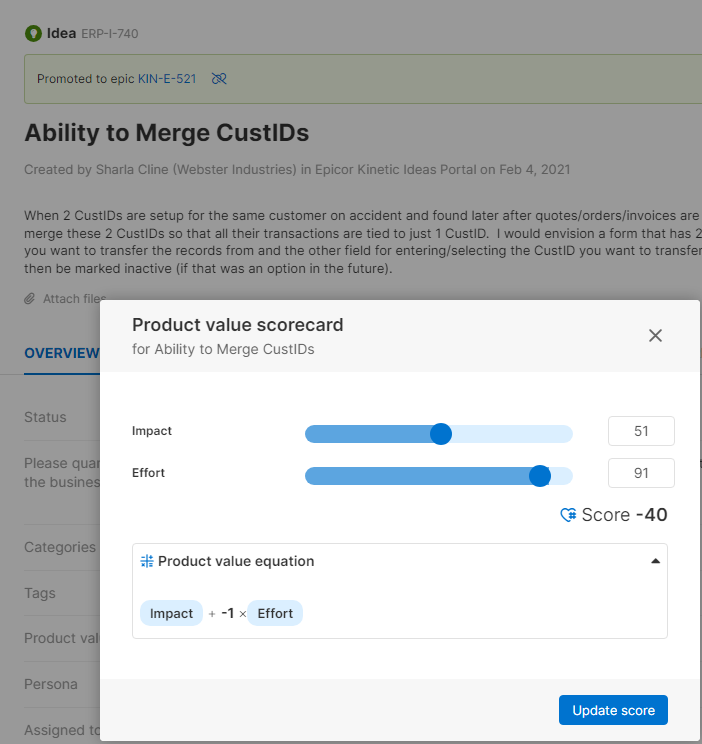
Task: Click the green Idea lightbulb icon
Action: (x=33, y=33)
